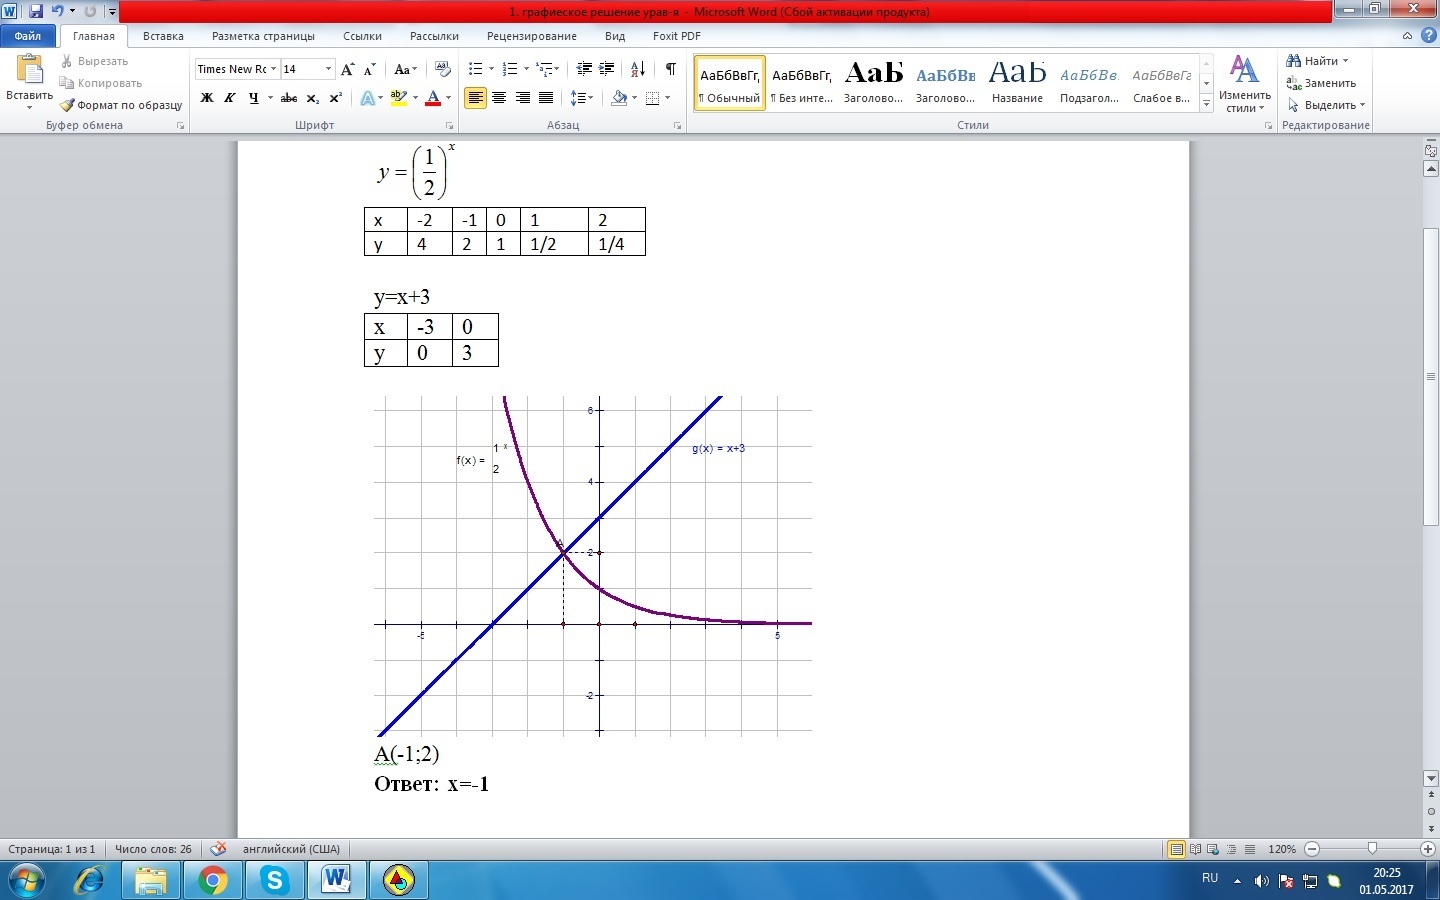Screen dimensions: 1440x900
Task: Switch to the Вставка ribbon tab
Action: (163, 36)
